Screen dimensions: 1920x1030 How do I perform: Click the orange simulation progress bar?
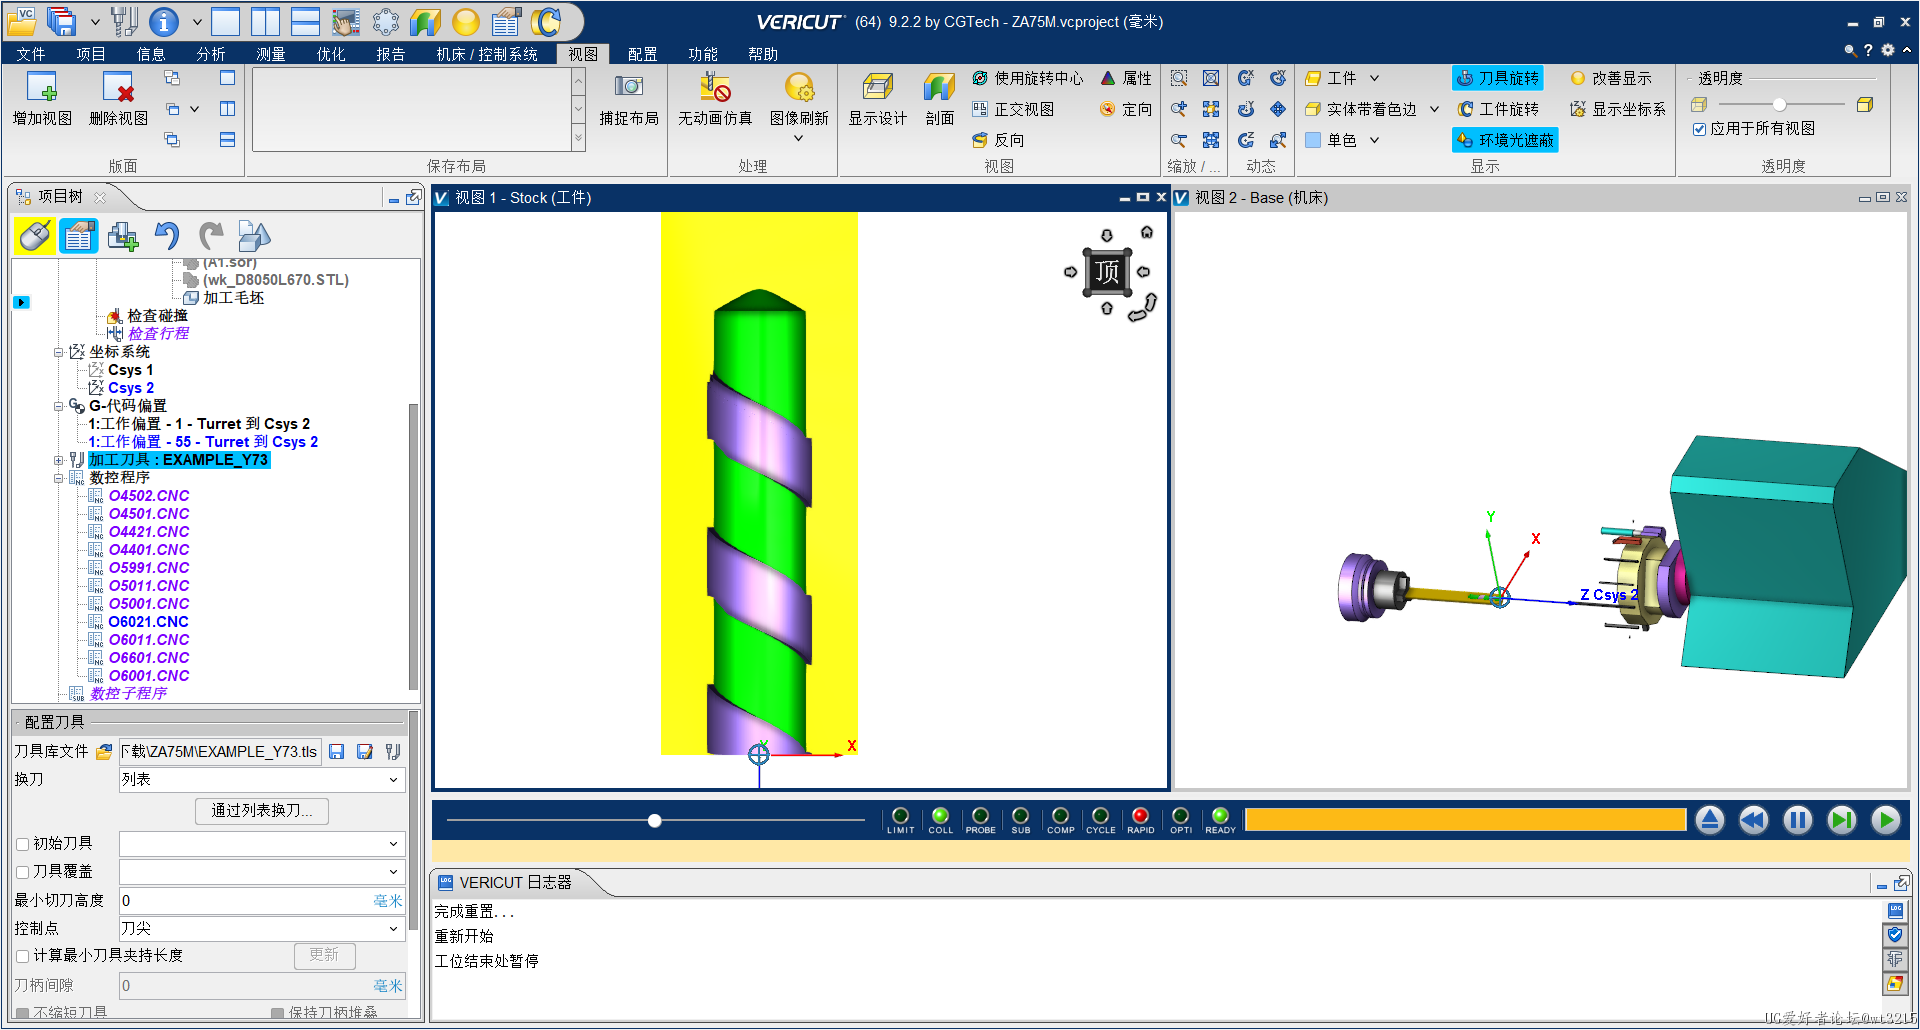(1466, 821)
